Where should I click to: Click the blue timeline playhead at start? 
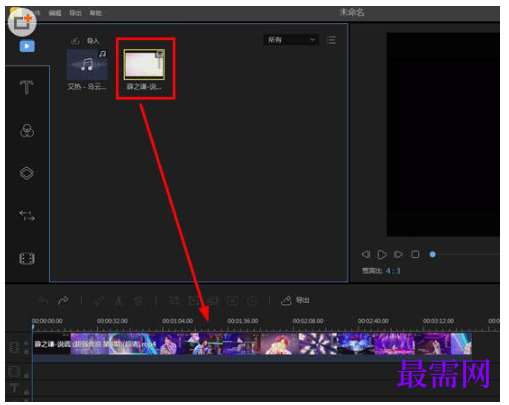(33, 328)
